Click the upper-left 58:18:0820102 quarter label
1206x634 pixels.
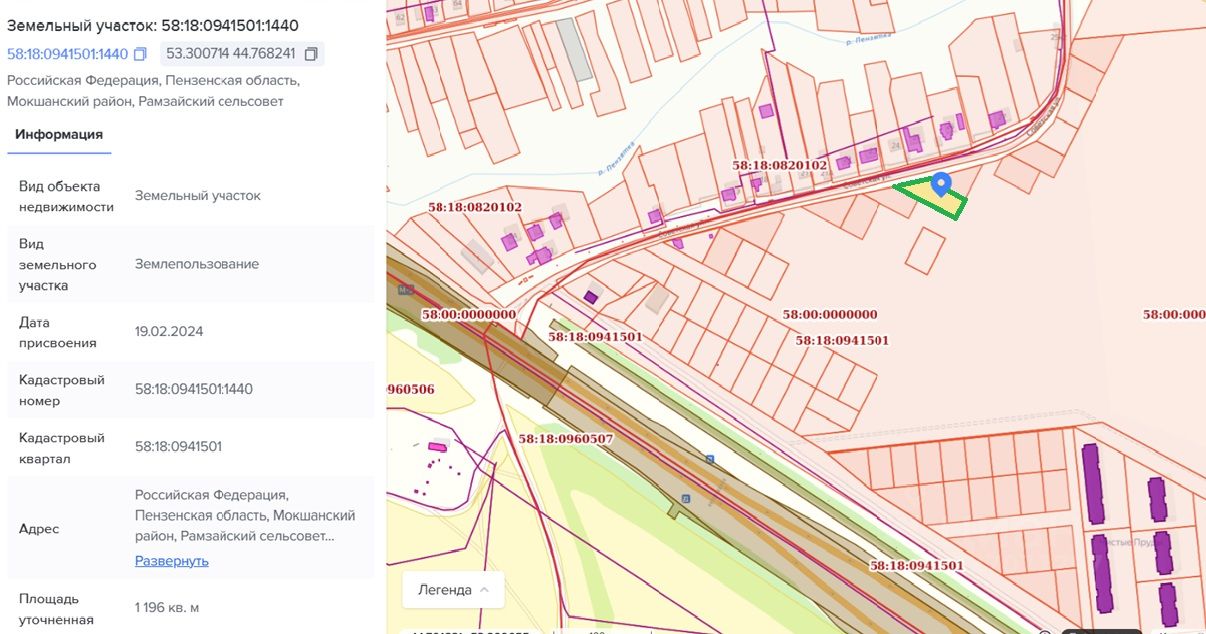pos(475,207)
